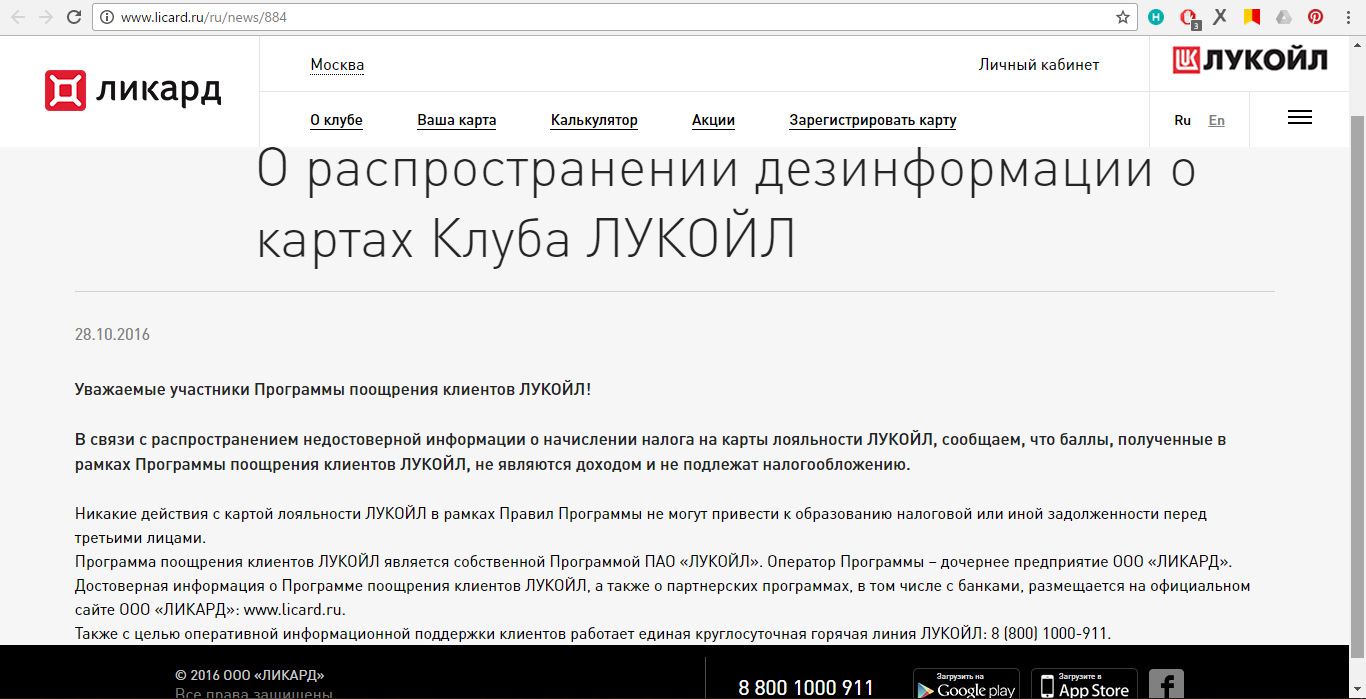Open the Facebook icon in footer
Image resolution: width=1366 pixels, height=699 pixels.
[x=1166, y=684]
